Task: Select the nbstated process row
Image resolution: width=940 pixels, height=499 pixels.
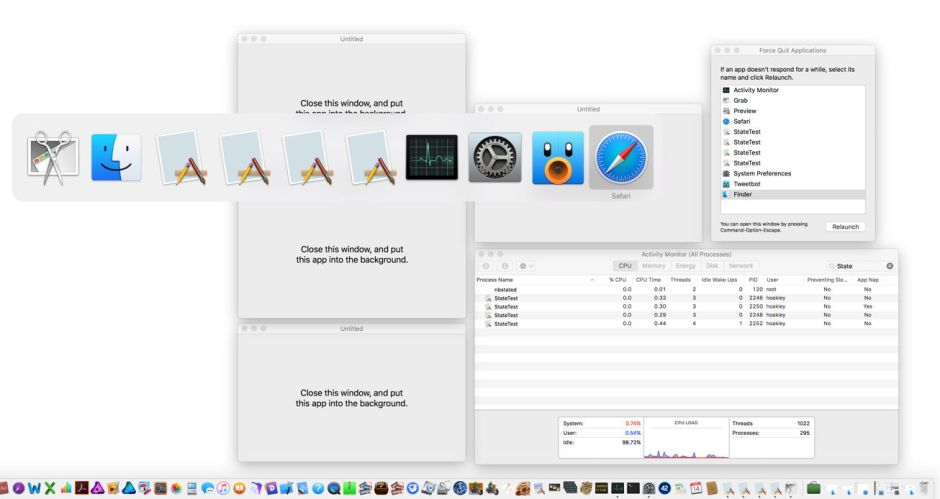Action: pos(686,289)
